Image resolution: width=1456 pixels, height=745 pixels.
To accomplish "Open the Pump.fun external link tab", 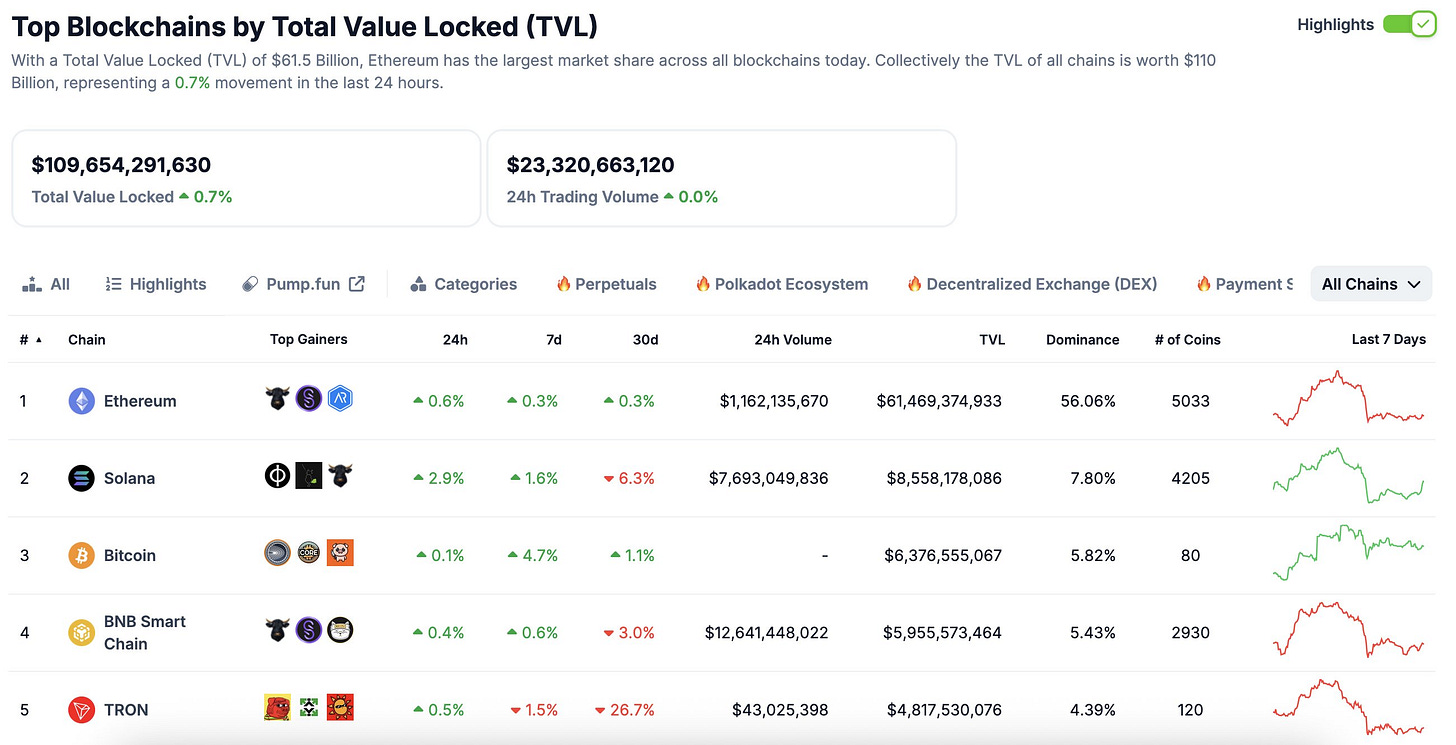I will pyautogui.click(x=303, y=284).
